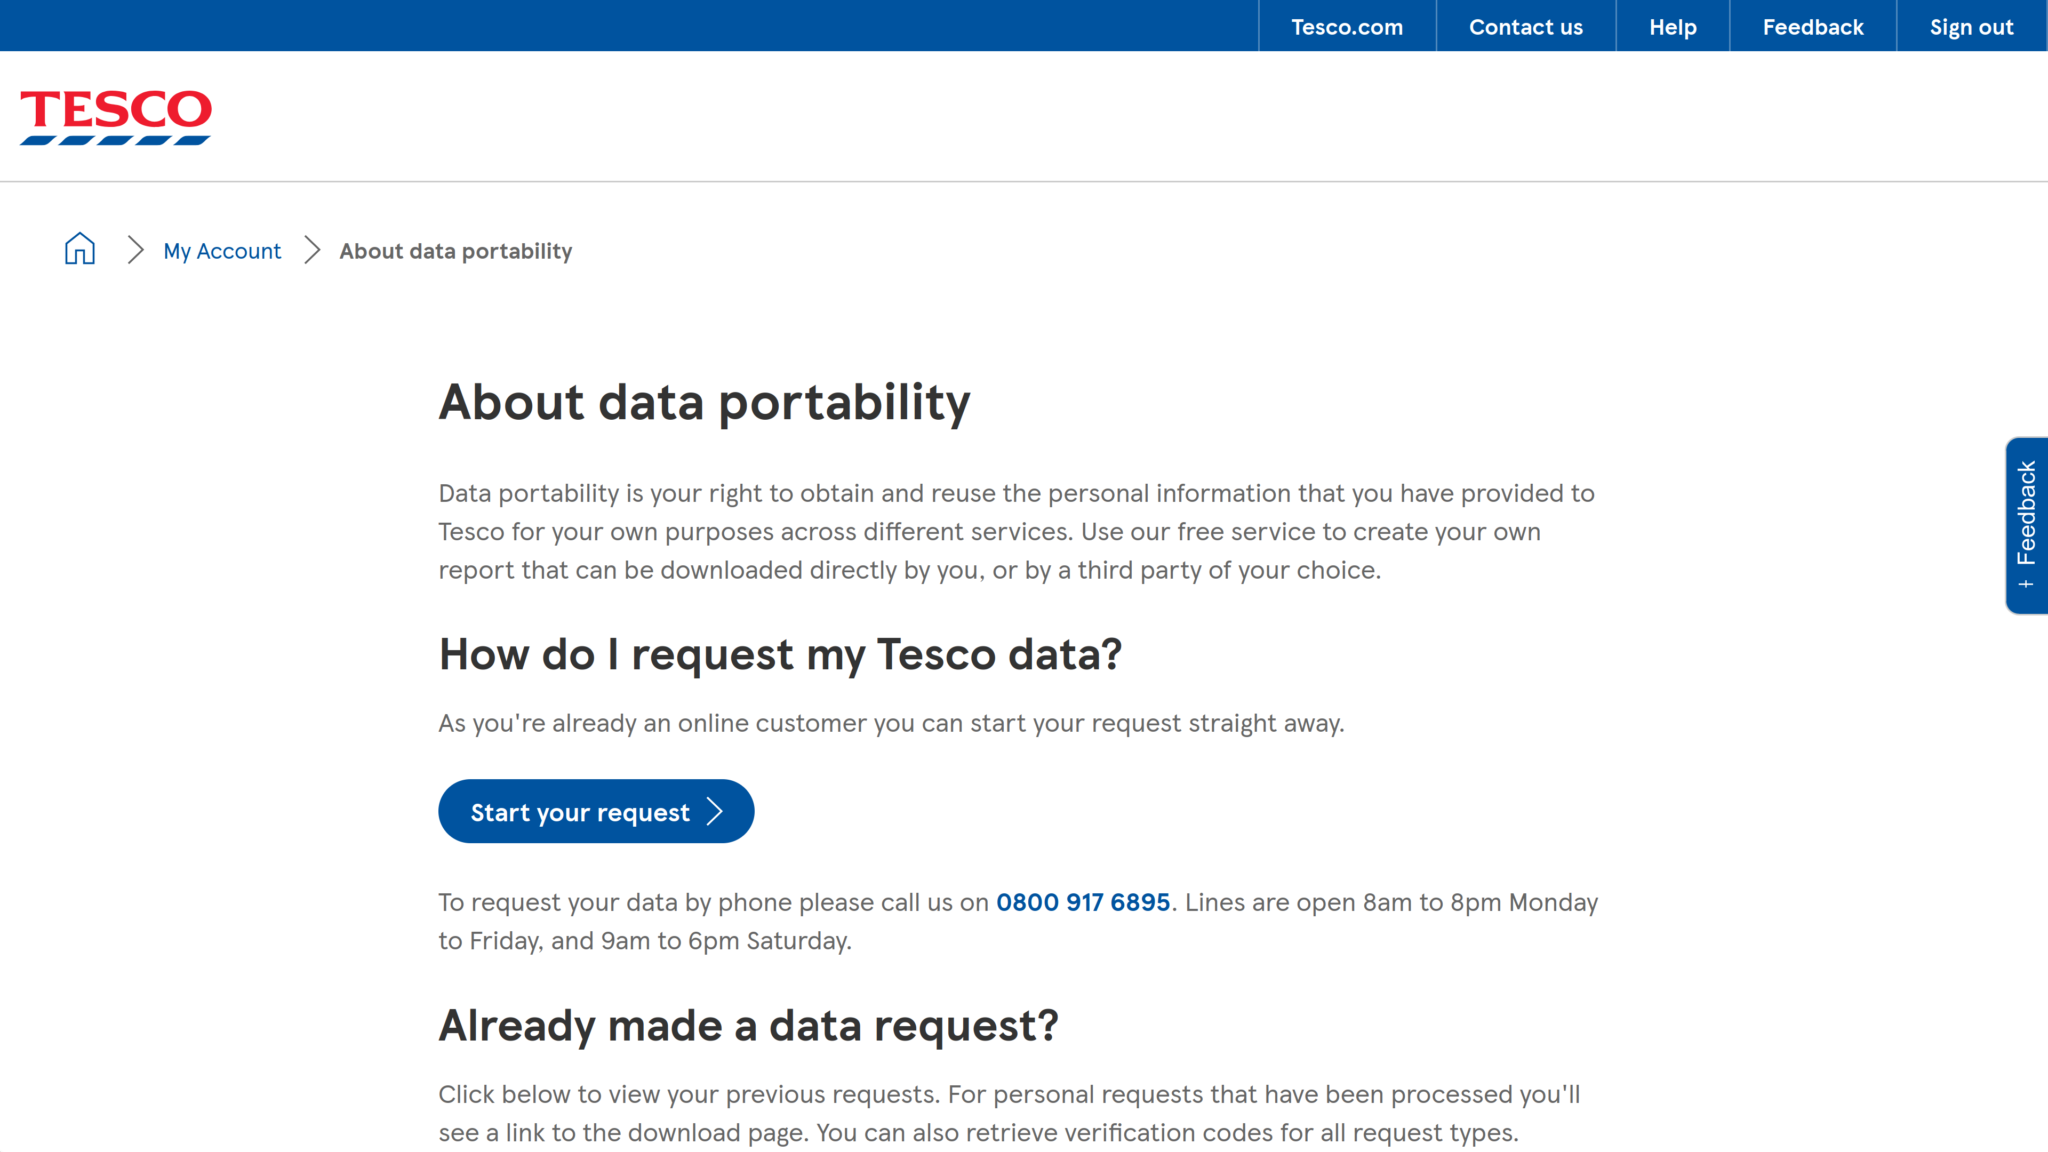Open Tesco.com from the top navigation

click(x=1346, y=26)
